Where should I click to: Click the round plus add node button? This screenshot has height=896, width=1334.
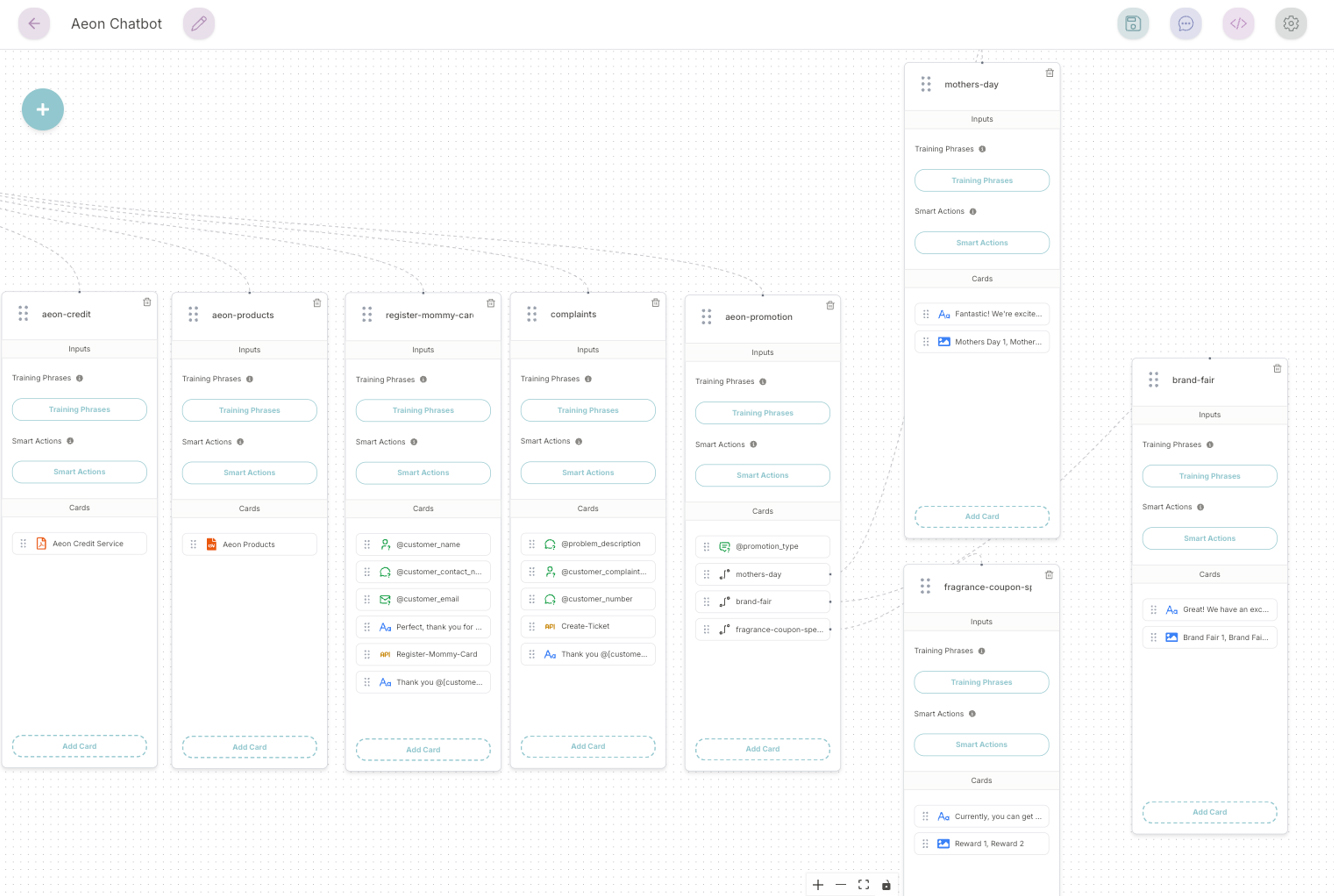(43, 109)
